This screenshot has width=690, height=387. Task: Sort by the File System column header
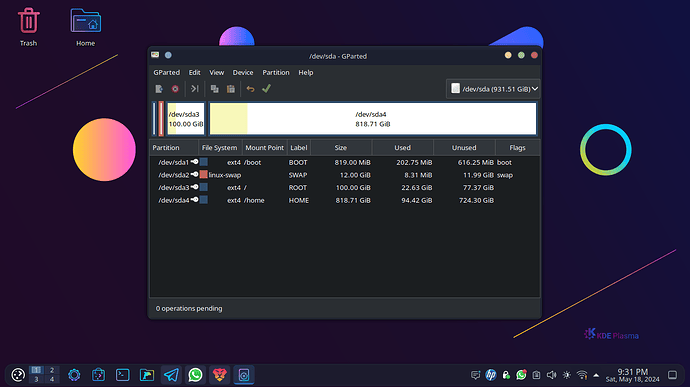pyautogui.click(x=220, y=147)
